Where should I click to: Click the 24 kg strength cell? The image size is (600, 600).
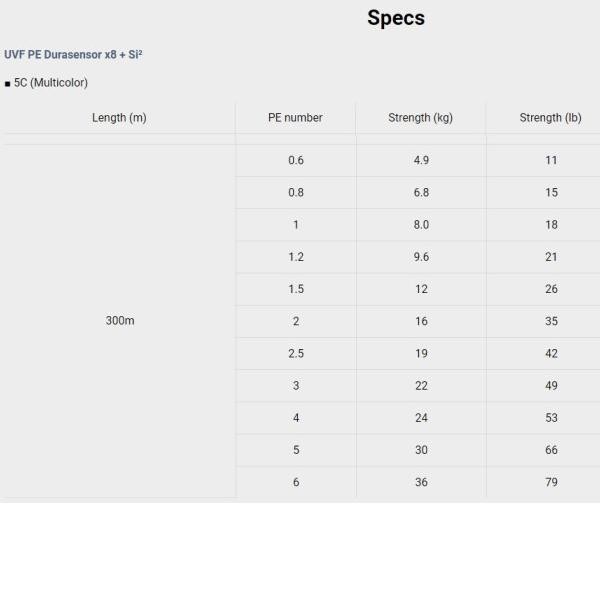pyautogui.click(x=421, y=418)
